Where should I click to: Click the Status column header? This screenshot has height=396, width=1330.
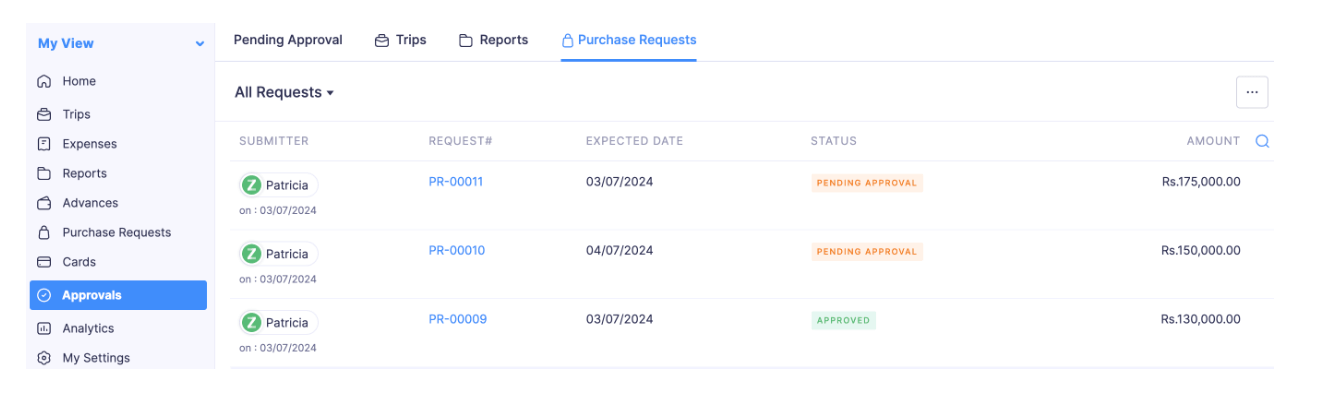[x=834, y=141]
